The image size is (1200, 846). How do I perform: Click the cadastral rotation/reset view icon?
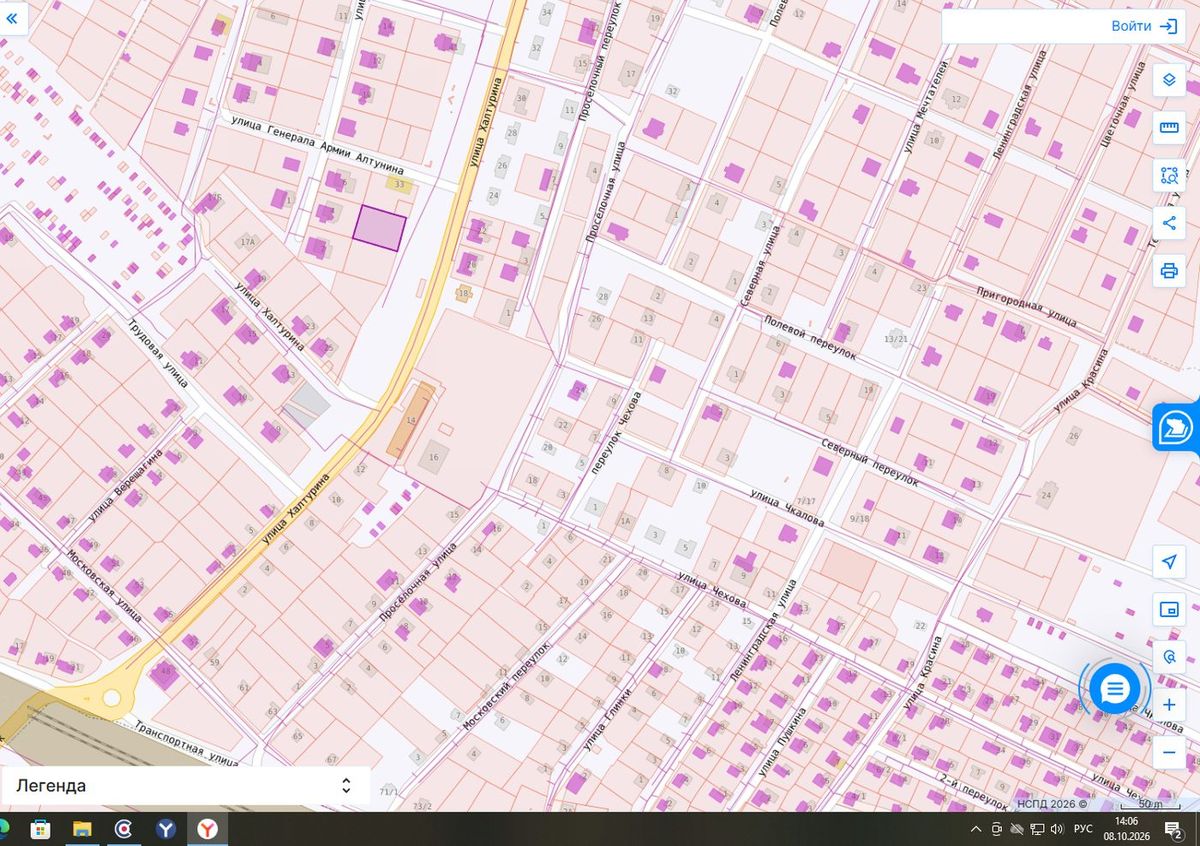(1169, 657)
